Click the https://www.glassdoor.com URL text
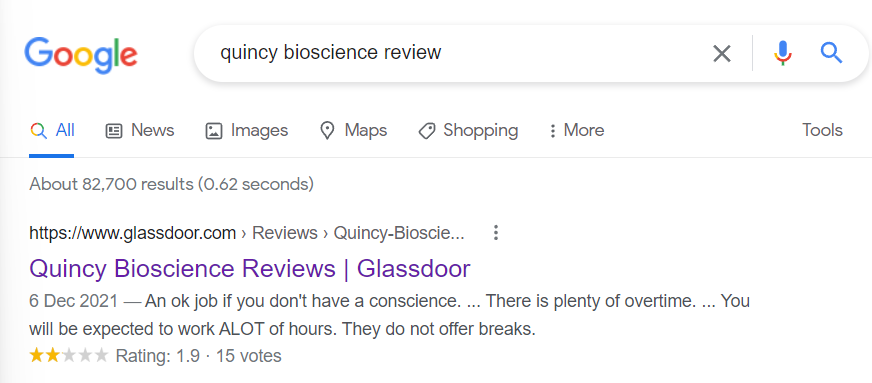The height and width of the screenshot is (383, 872). click(132, 233)
